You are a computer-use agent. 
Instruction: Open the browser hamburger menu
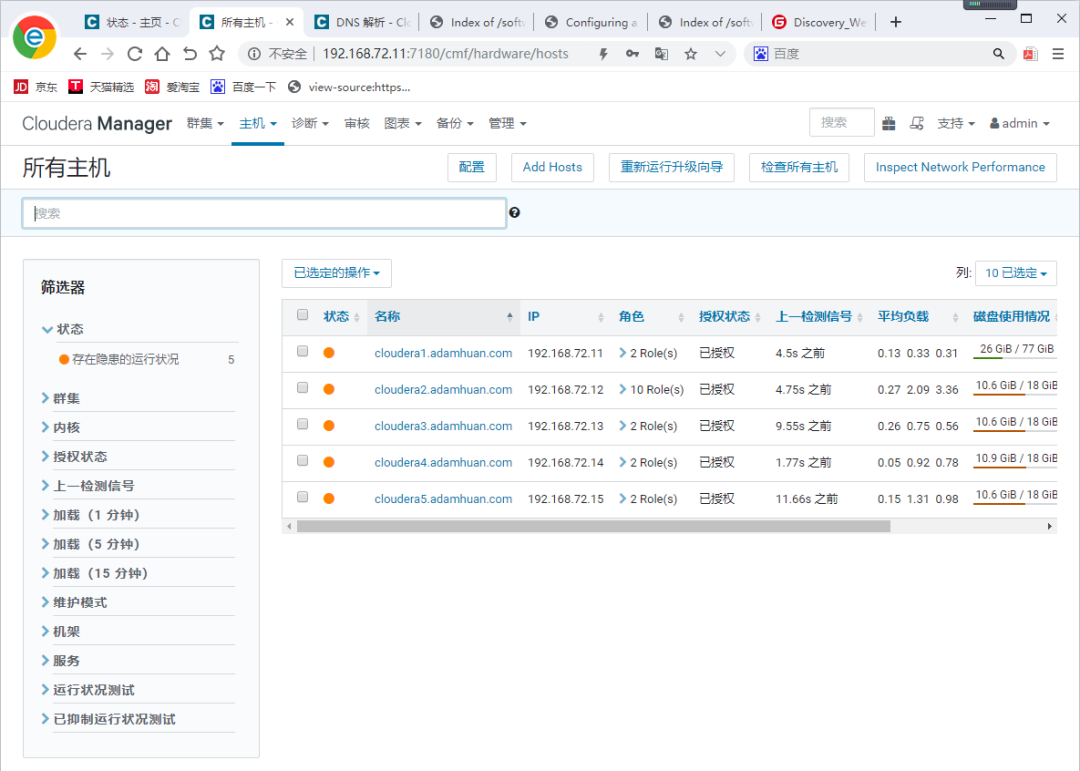click(x=1059, y=54)
